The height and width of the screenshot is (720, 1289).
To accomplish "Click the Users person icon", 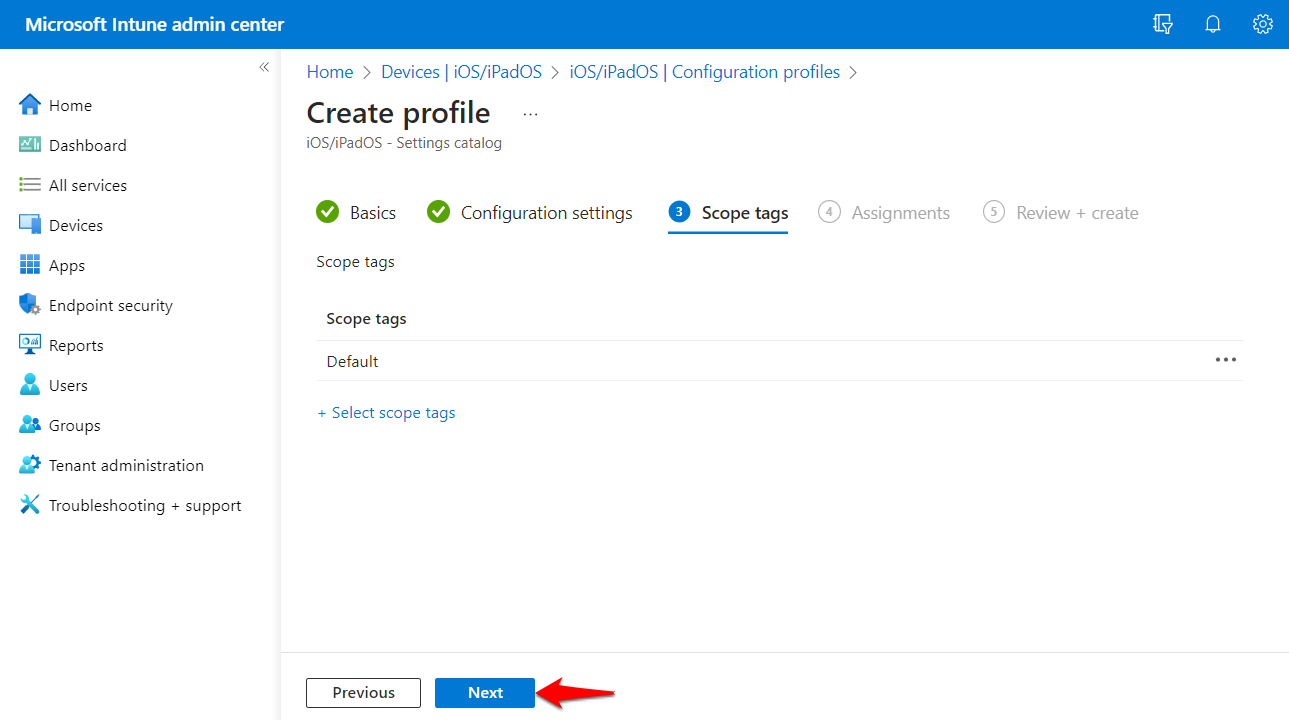I will click(x=30, y=385).
